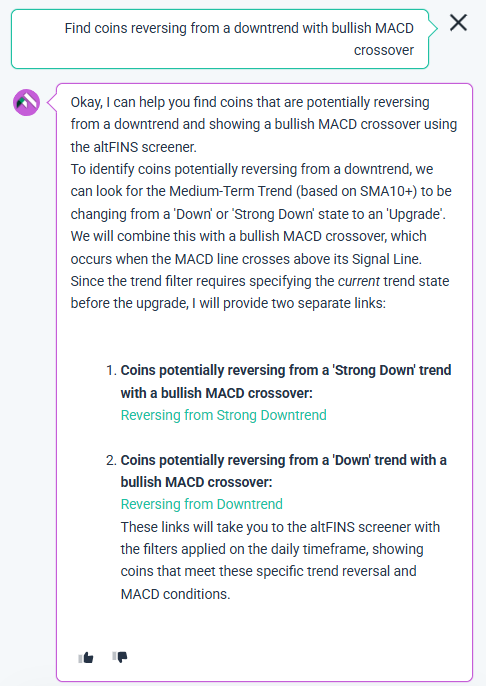
Task: Click the 'daily timeframe' closing paragraph
Action: (280, 560)
